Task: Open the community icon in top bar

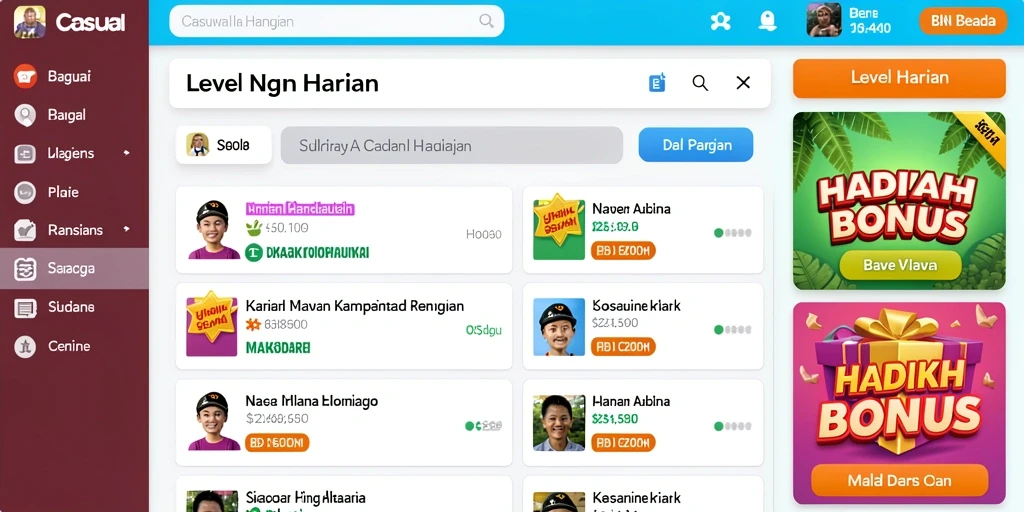Action: pos(720,21)
